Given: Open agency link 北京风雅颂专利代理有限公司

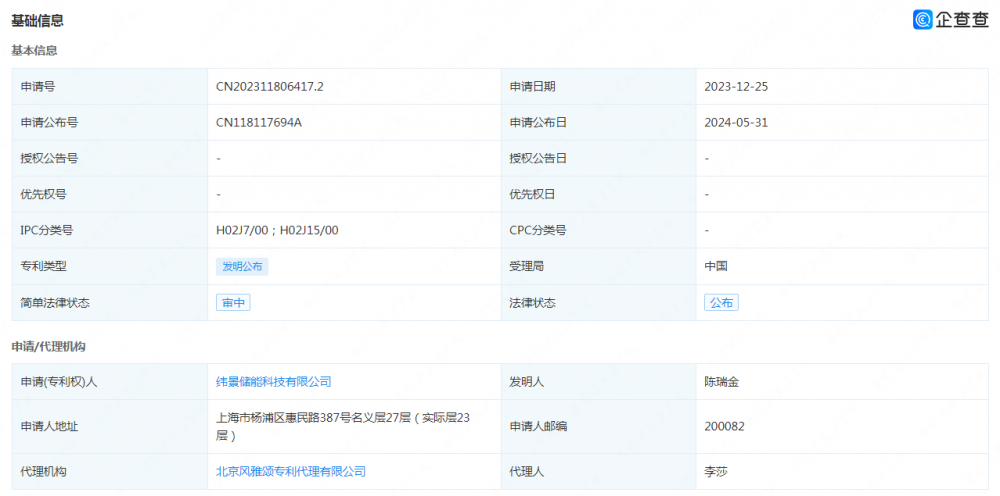Looking at the screenshot, I should 291,472.
